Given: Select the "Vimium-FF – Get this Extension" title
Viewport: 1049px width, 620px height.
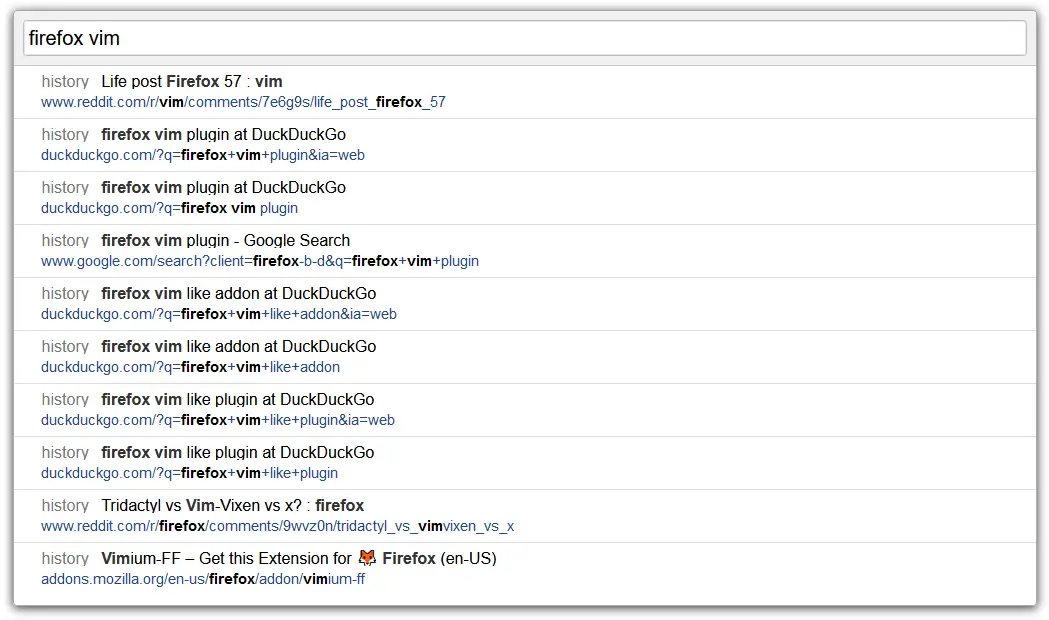Looking at the screenshot, I should click(299, 558).
